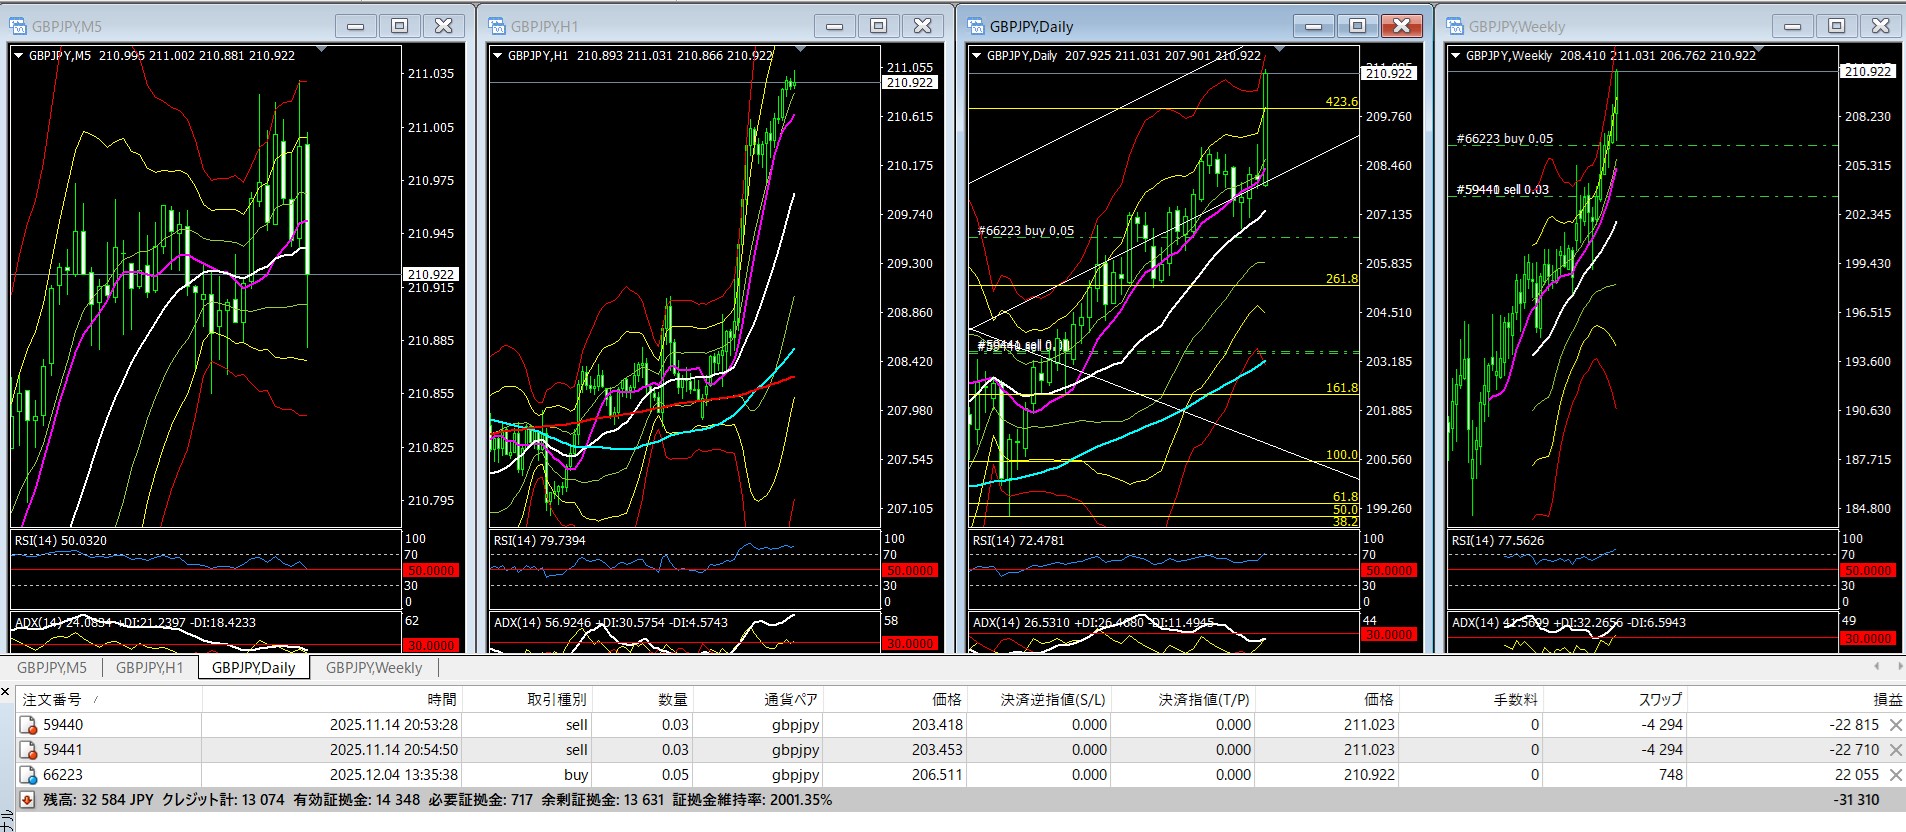Click the sell order 59440 row icon

coord(28,725)
